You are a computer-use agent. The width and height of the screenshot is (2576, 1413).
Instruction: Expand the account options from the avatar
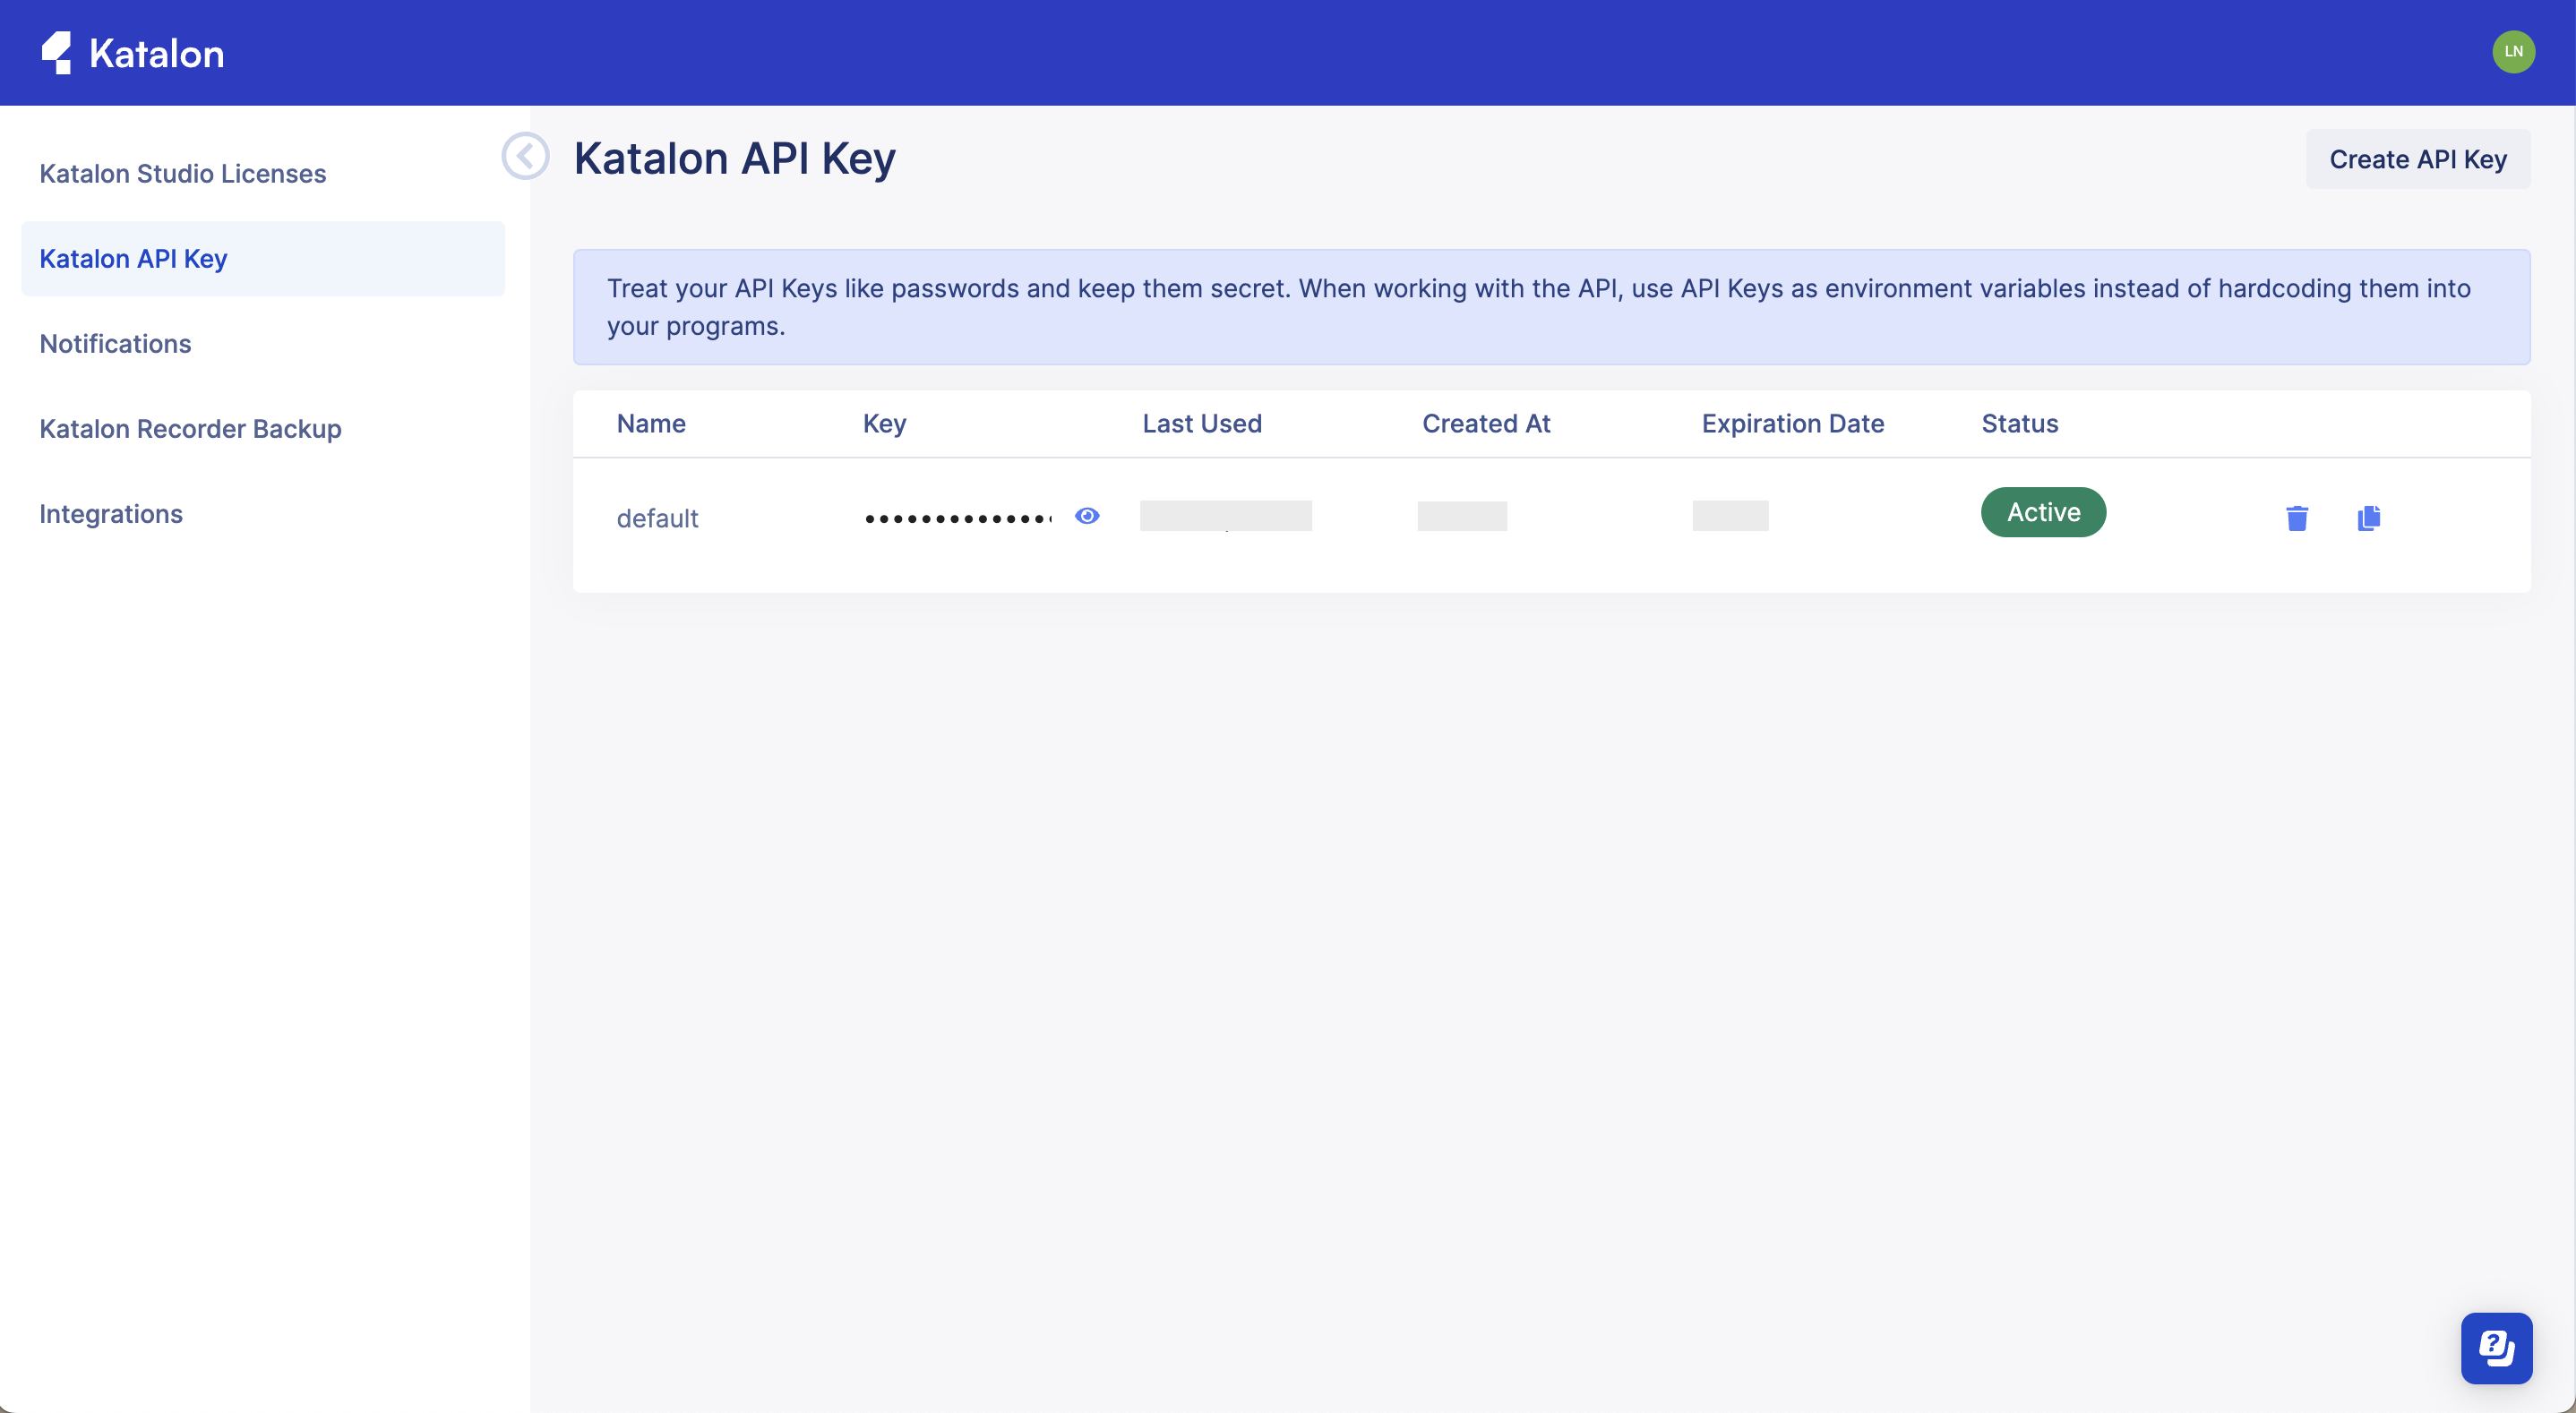[2515, 51]
